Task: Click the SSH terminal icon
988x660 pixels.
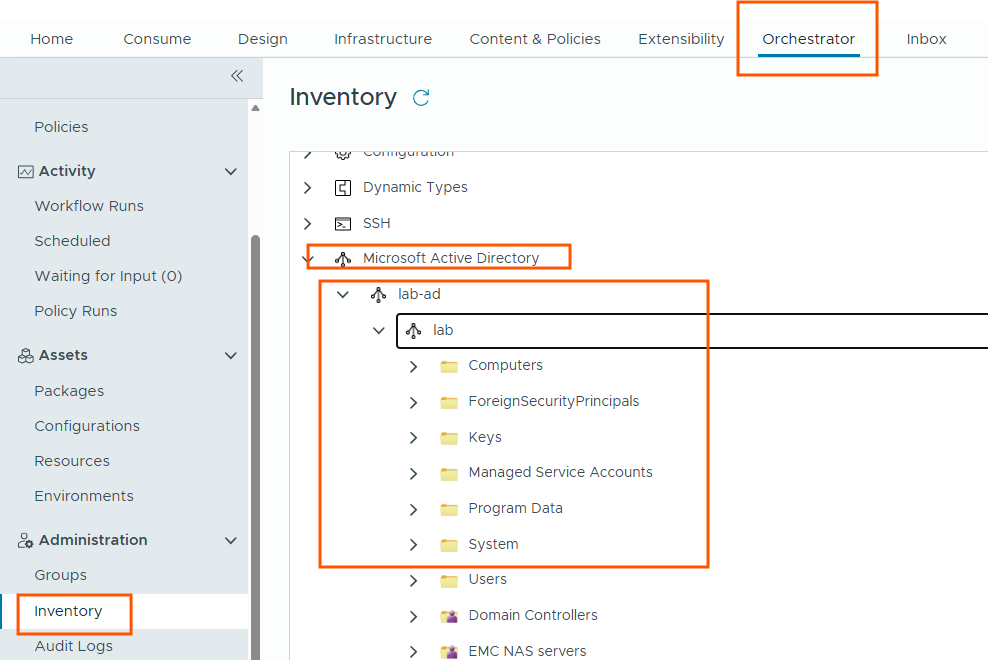Action: 343,224
